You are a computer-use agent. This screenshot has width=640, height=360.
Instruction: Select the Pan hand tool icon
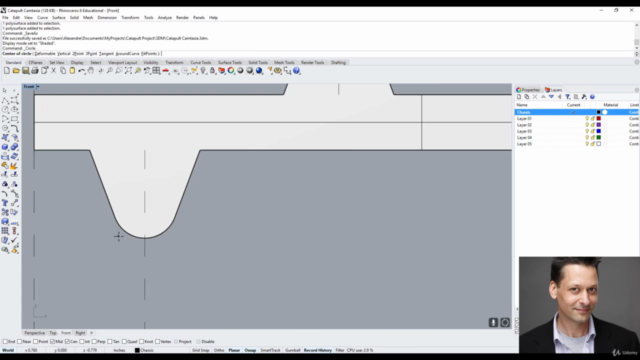[91, 71]
